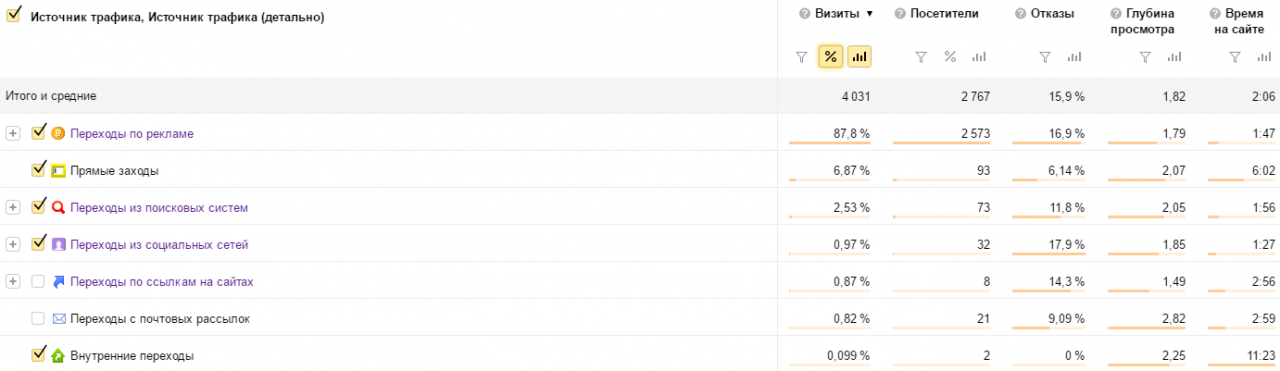
Task: Uncheck the Переходы по рекламе checkbox
Action: [x=38, y=132]
